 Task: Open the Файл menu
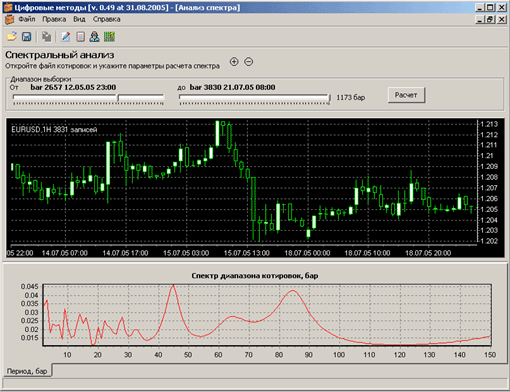[27, 19]
